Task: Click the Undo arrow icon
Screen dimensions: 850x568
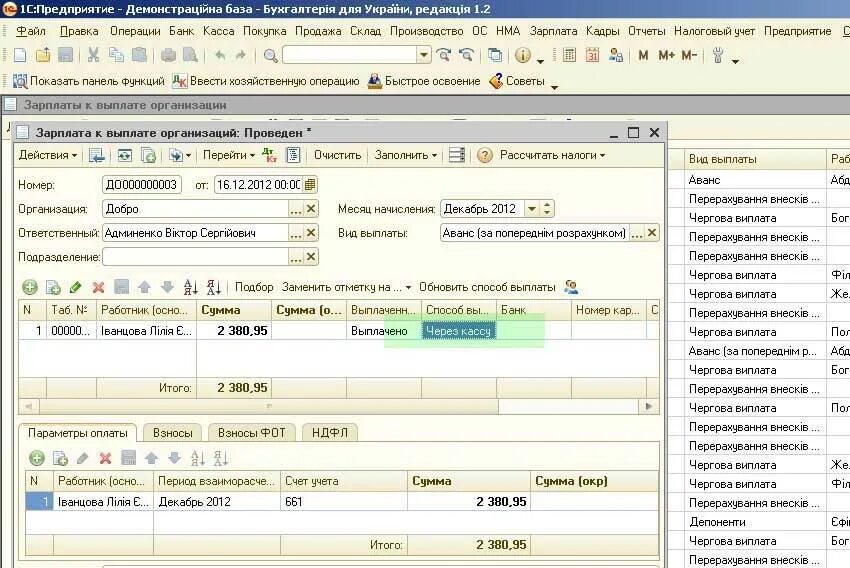Action: pyautogui.click(x=220, y=55)
